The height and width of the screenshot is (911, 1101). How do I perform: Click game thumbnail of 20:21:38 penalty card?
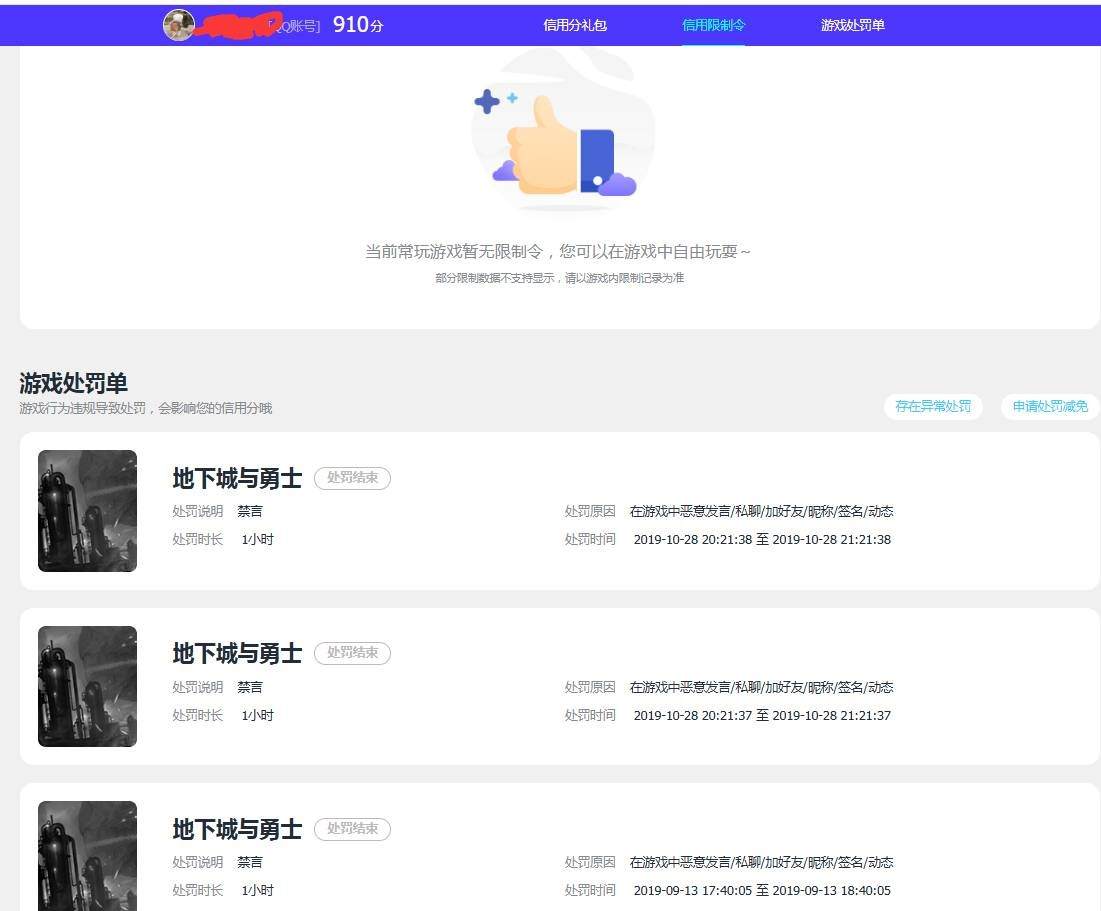pos(87,511)
